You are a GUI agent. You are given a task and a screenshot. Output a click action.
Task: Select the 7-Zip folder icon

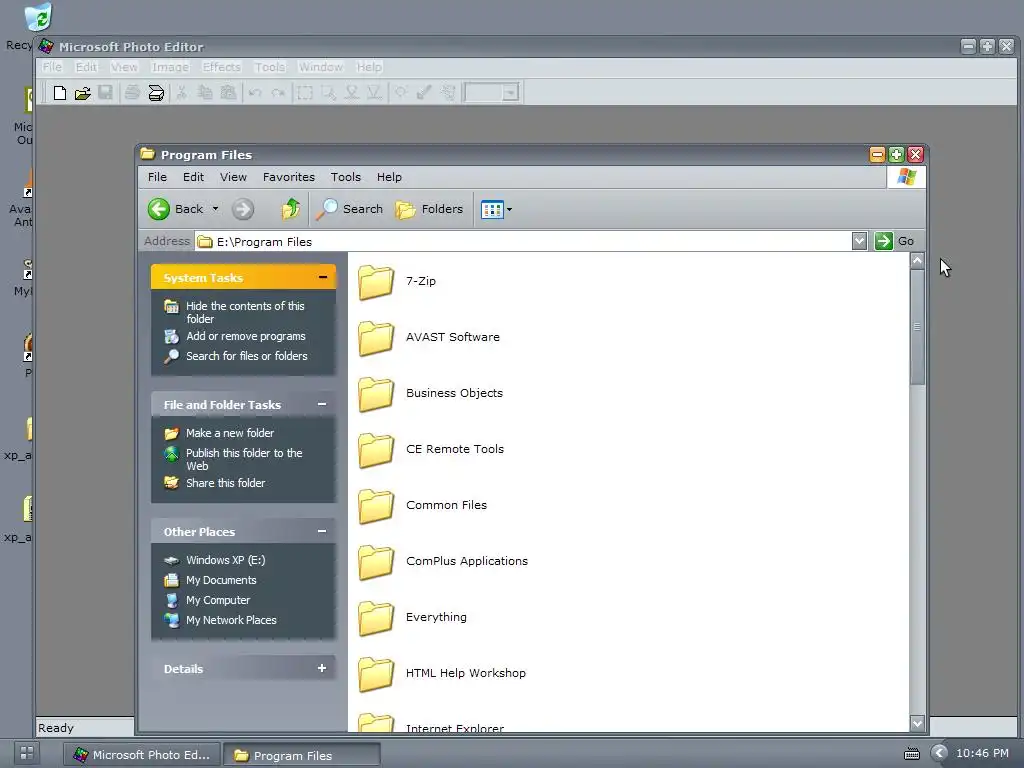pos(376,281)
